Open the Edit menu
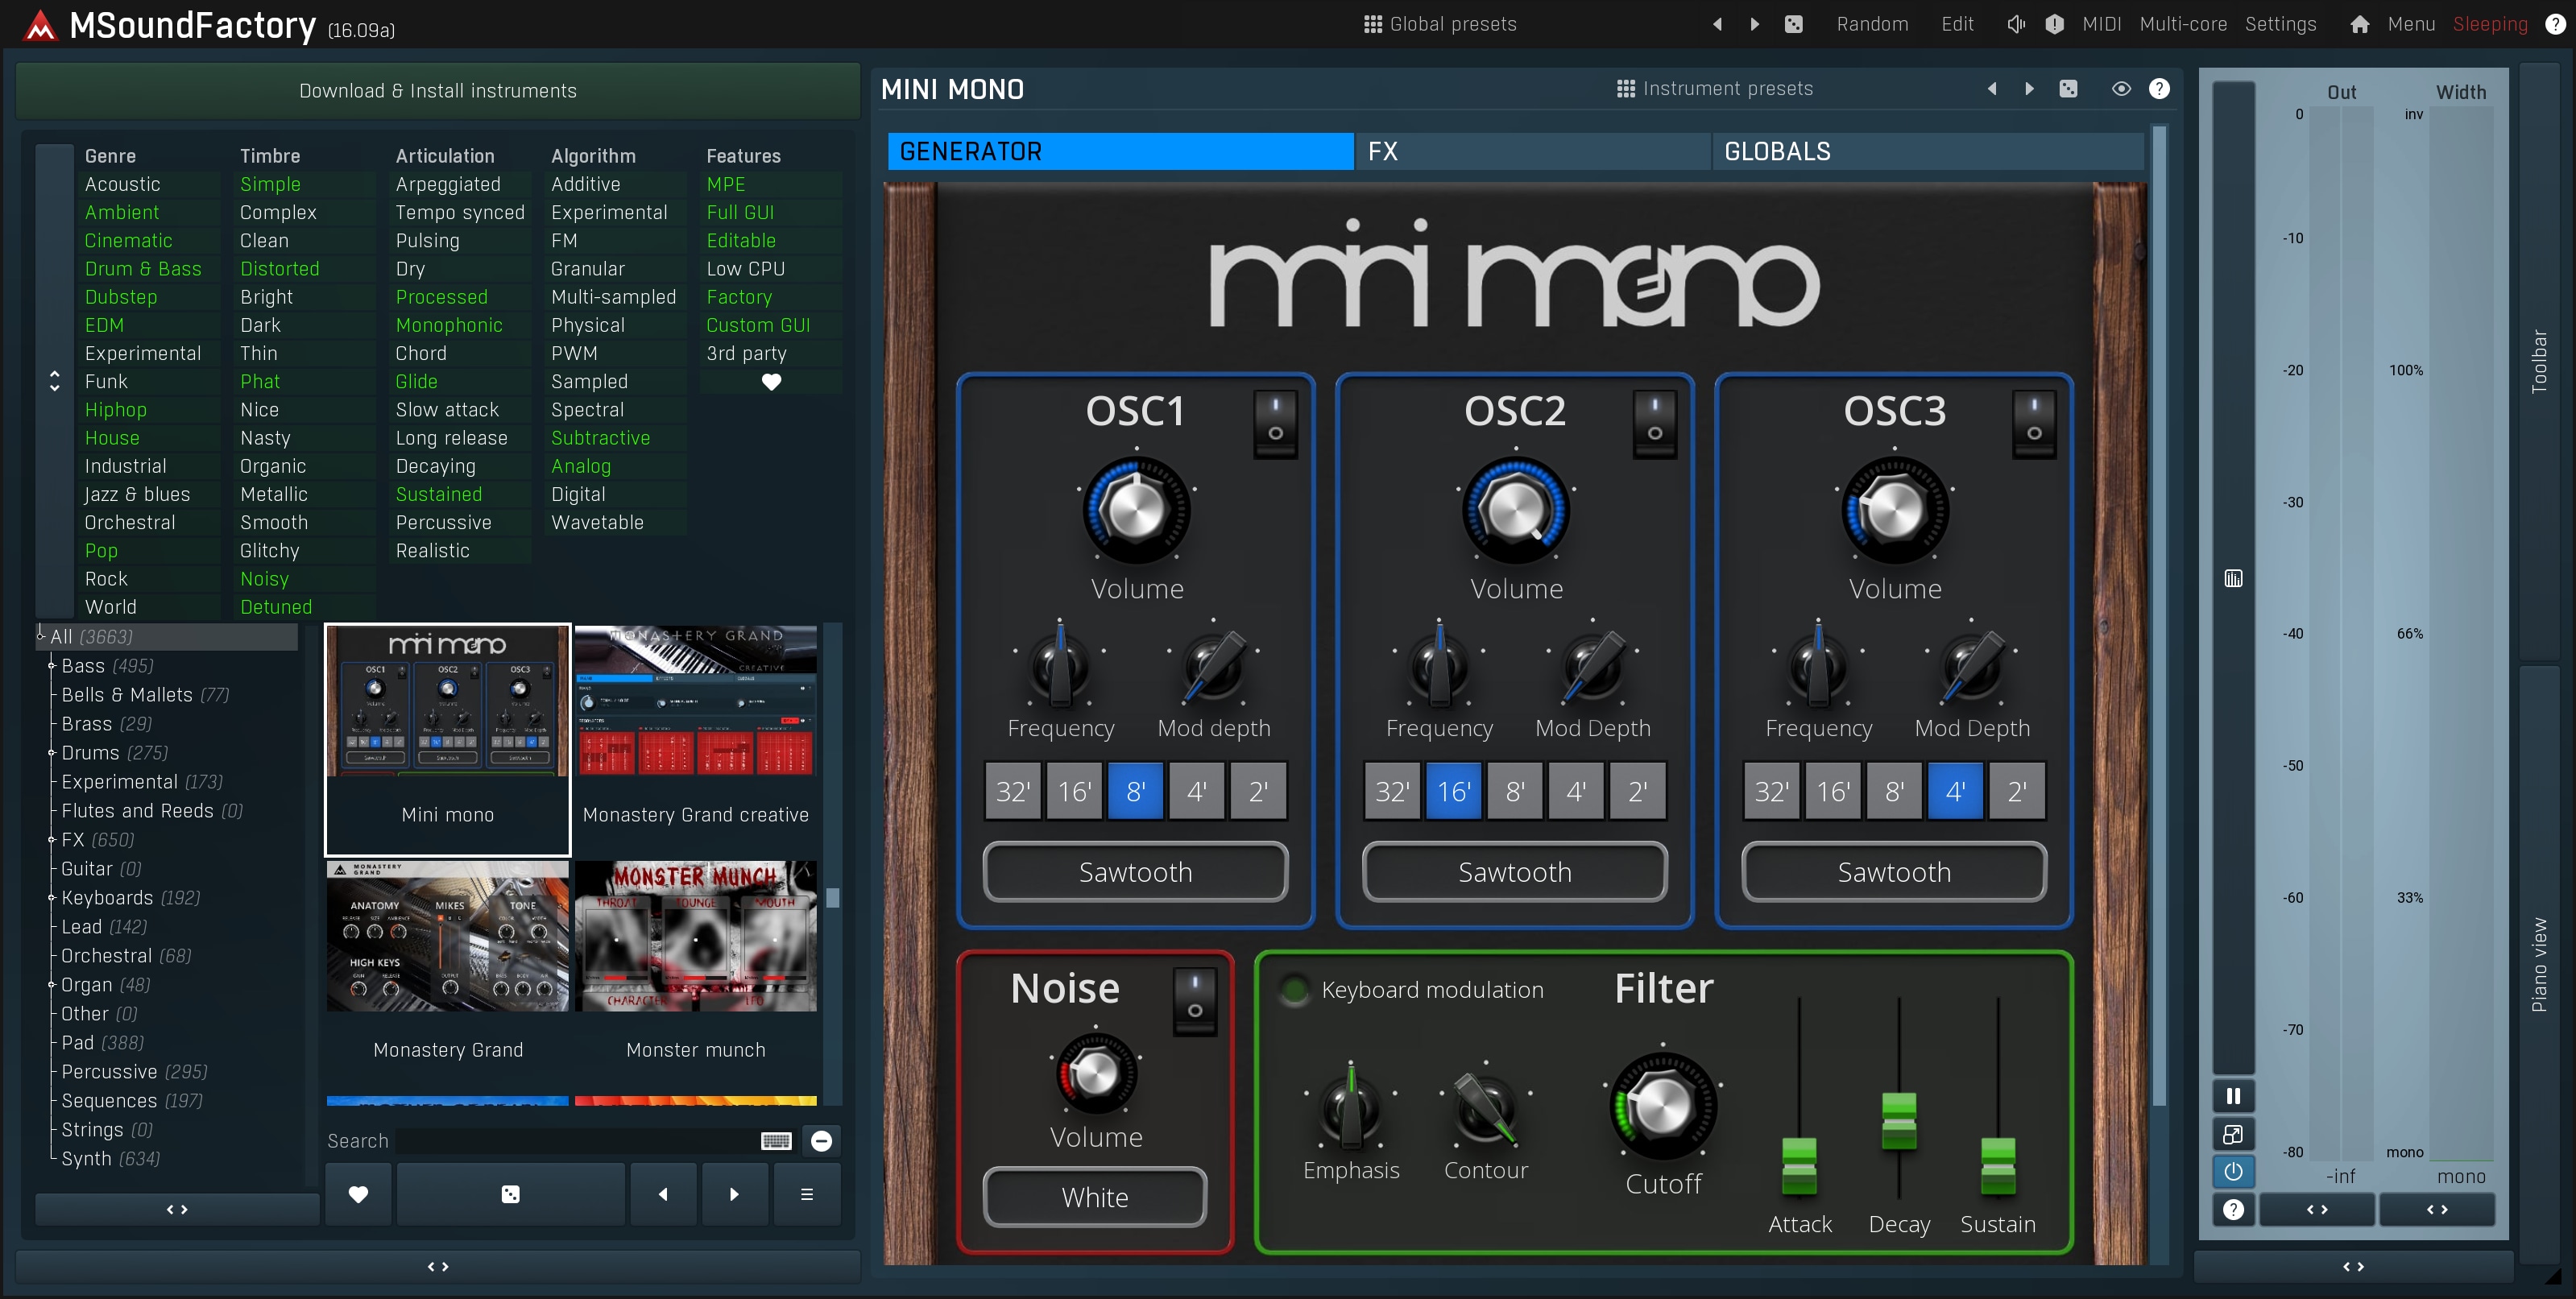 click(x=1957, y=24)
